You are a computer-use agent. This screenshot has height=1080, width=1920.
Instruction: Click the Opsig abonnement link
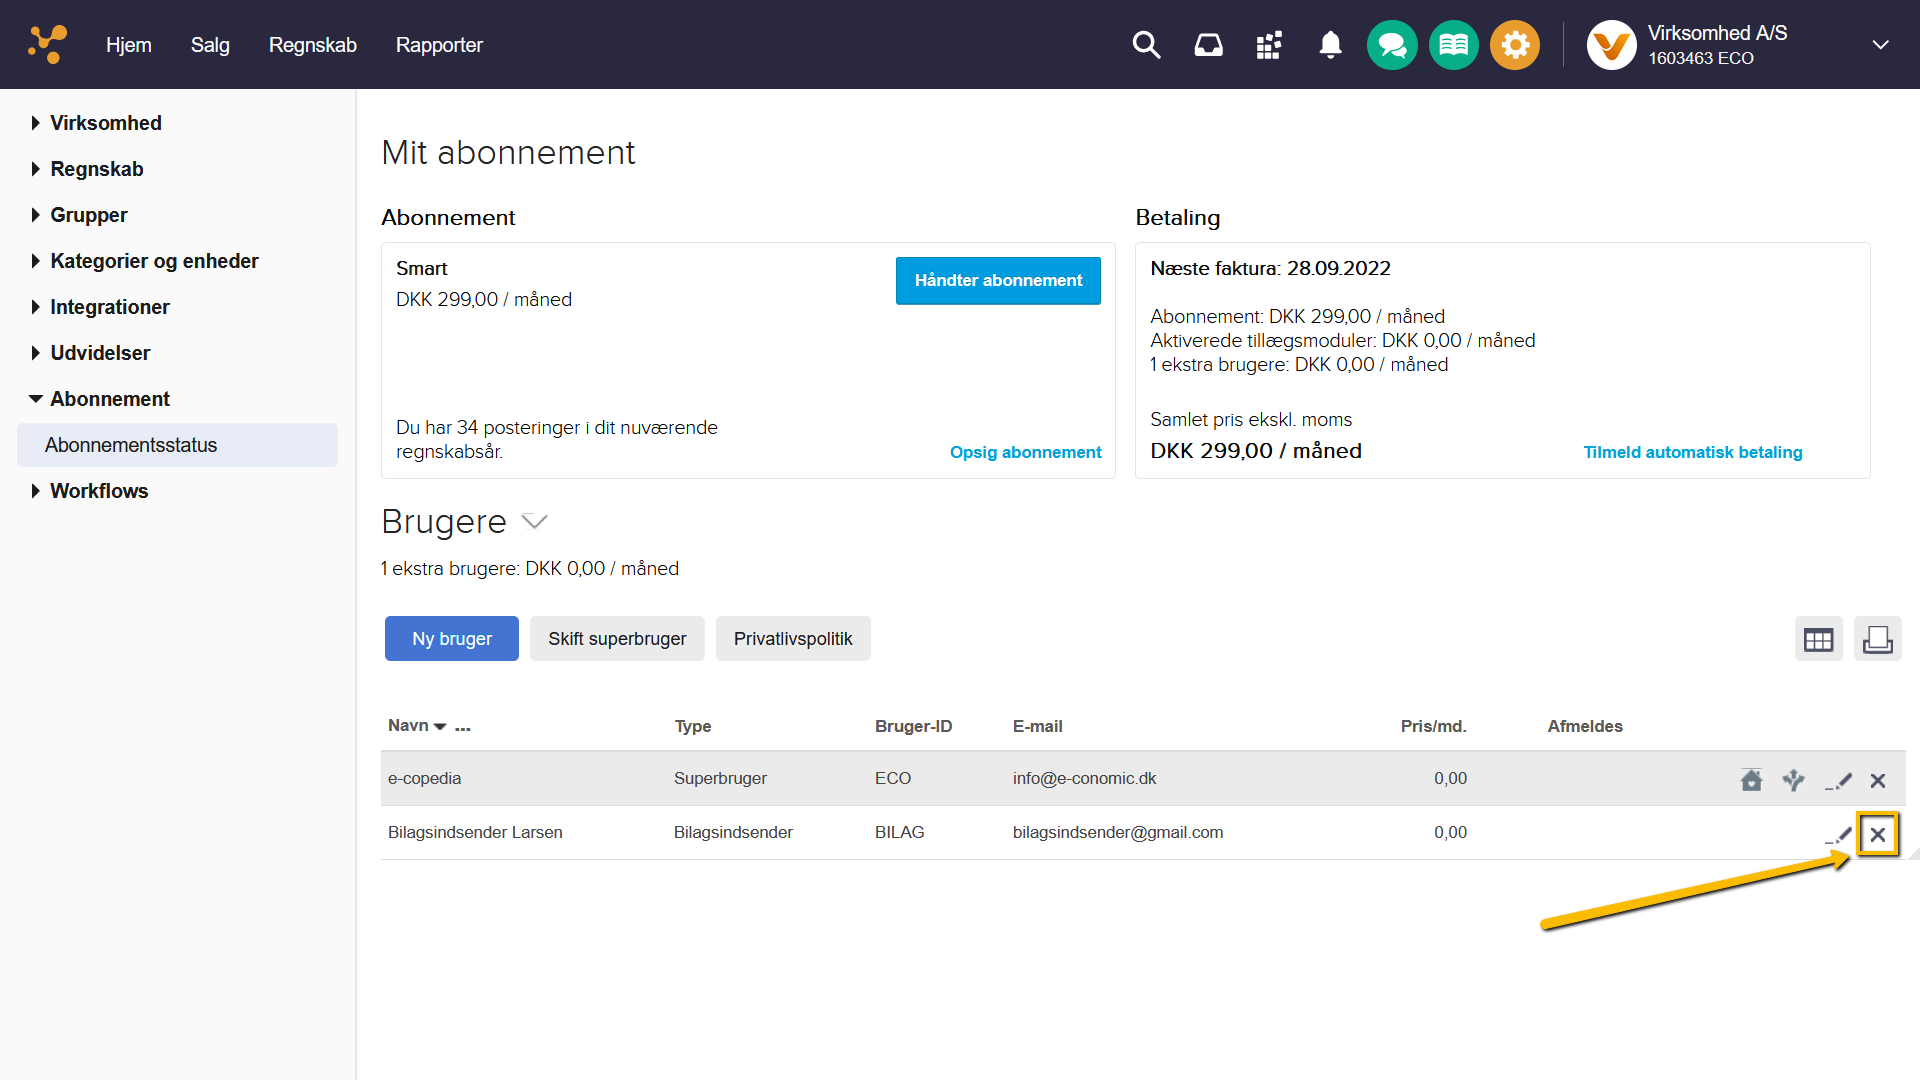point(1025,452)
